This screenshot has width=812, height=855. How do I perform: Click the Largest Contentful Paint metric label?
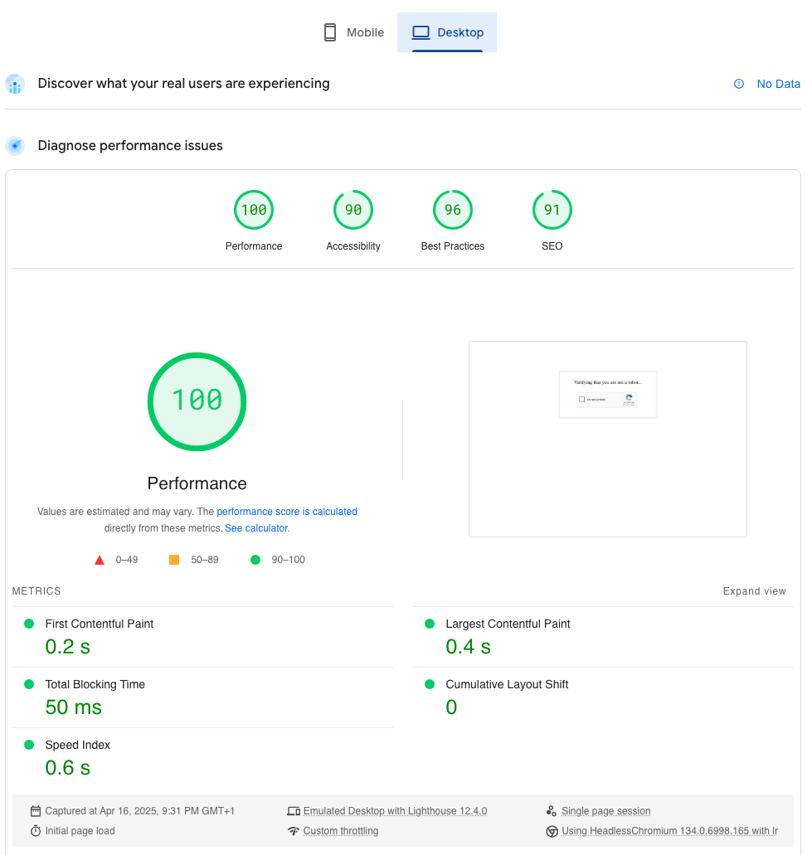coord(508,624)
